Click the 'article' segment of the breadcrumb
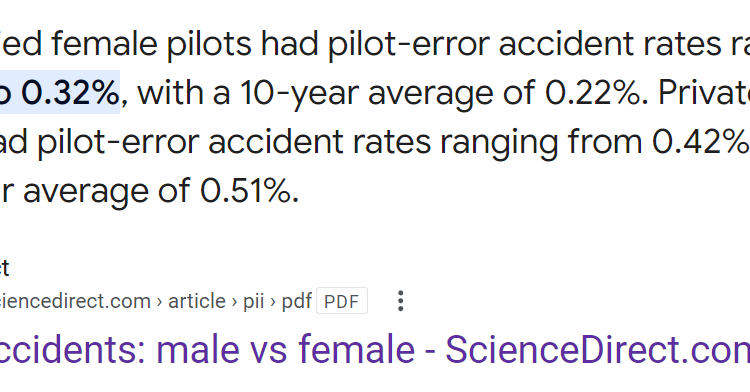 197,301
